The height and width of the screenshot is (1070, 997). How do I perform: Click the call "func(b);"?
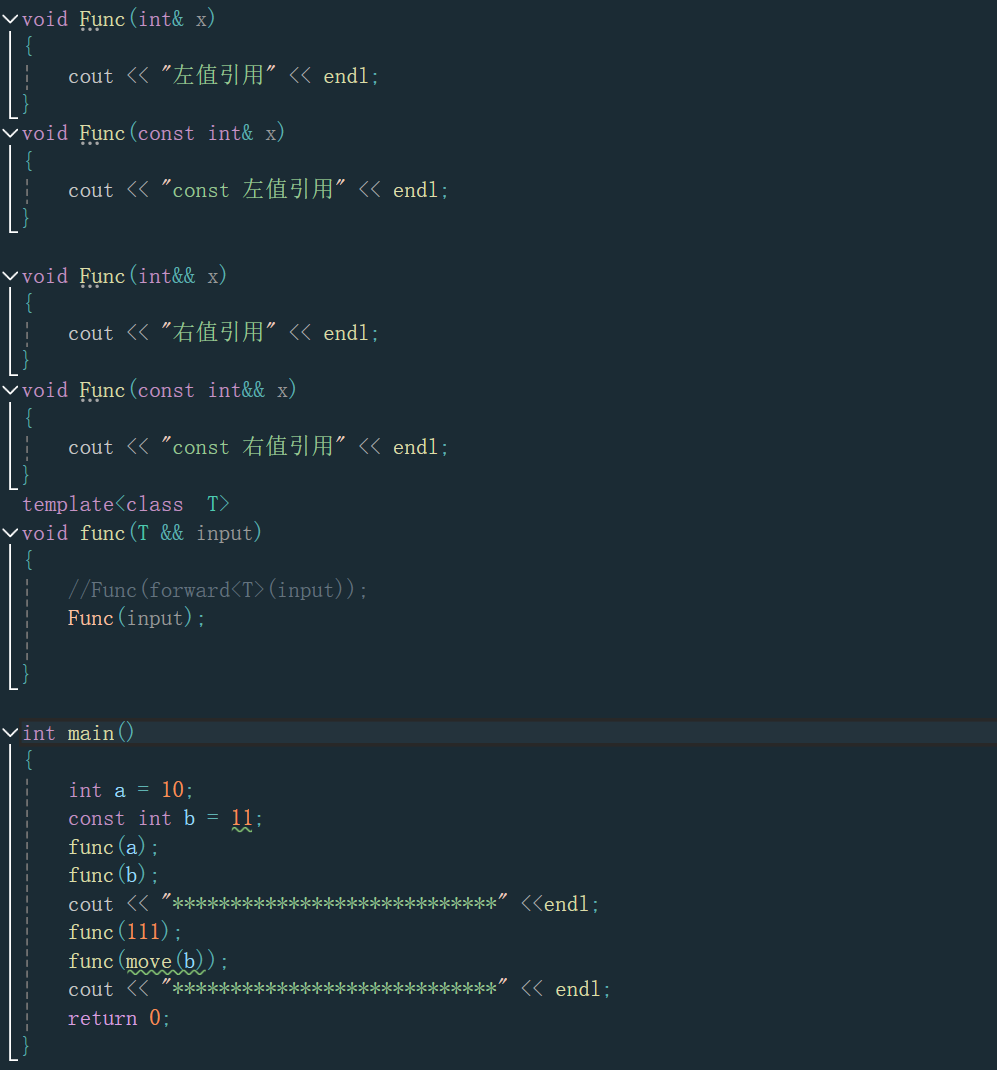(113, 876)
